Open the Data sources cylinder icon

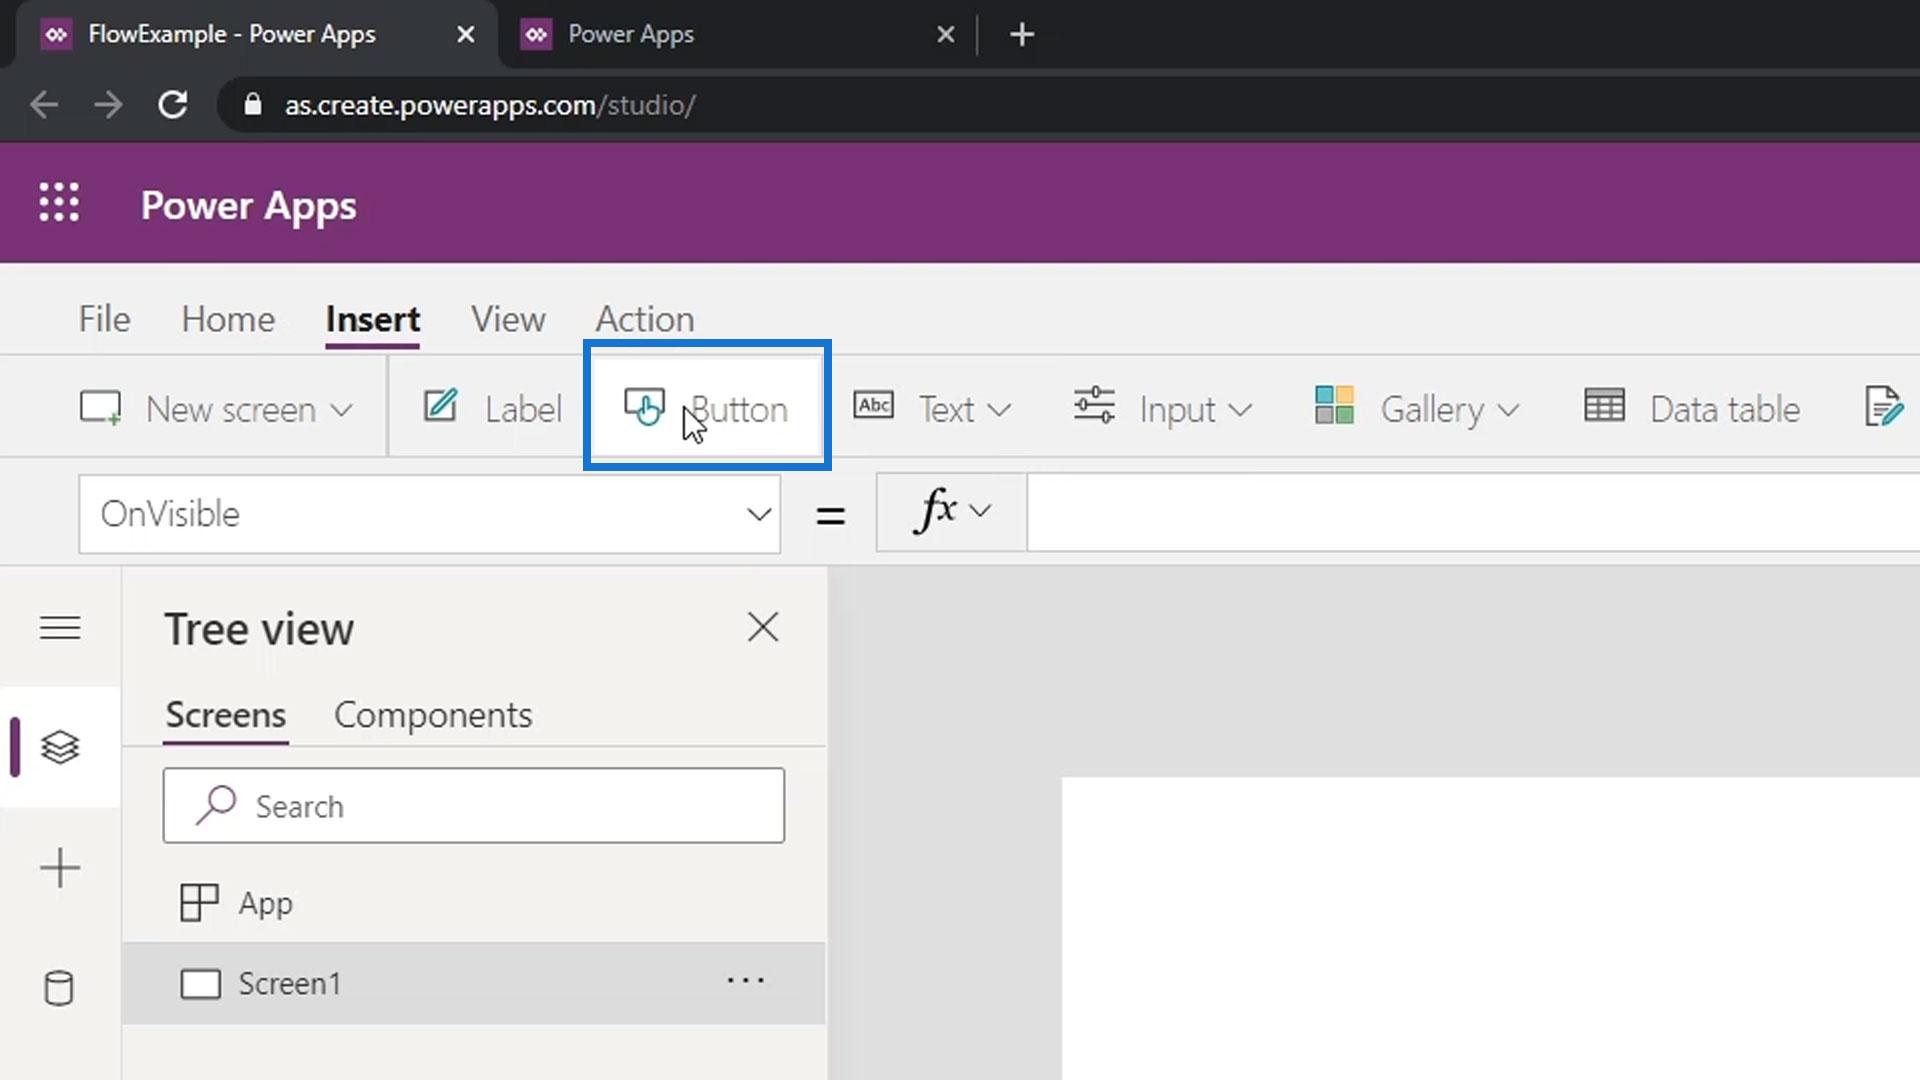tap(59, 988)
